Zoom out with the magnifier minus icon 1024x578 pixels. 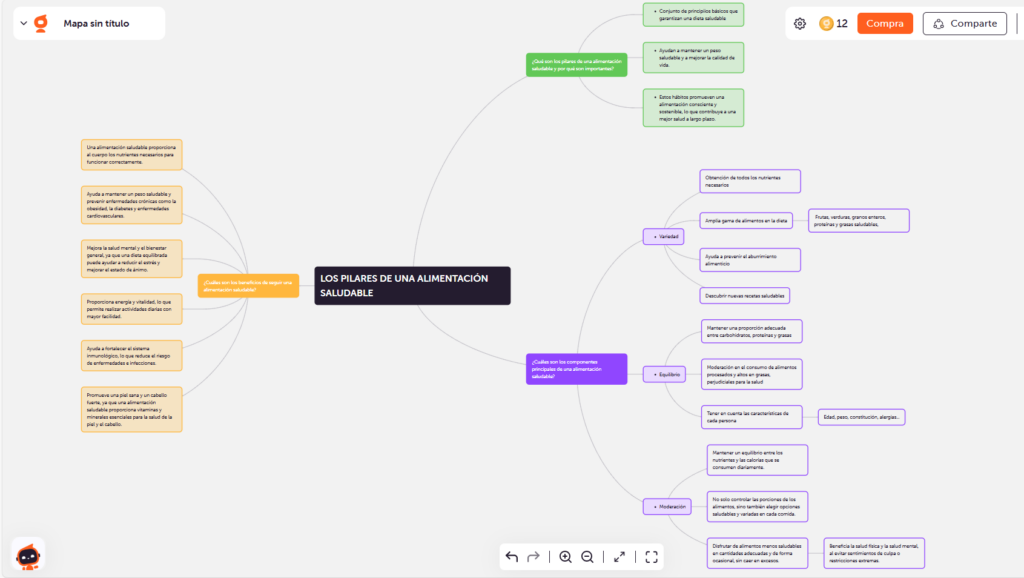click(587, 557)
